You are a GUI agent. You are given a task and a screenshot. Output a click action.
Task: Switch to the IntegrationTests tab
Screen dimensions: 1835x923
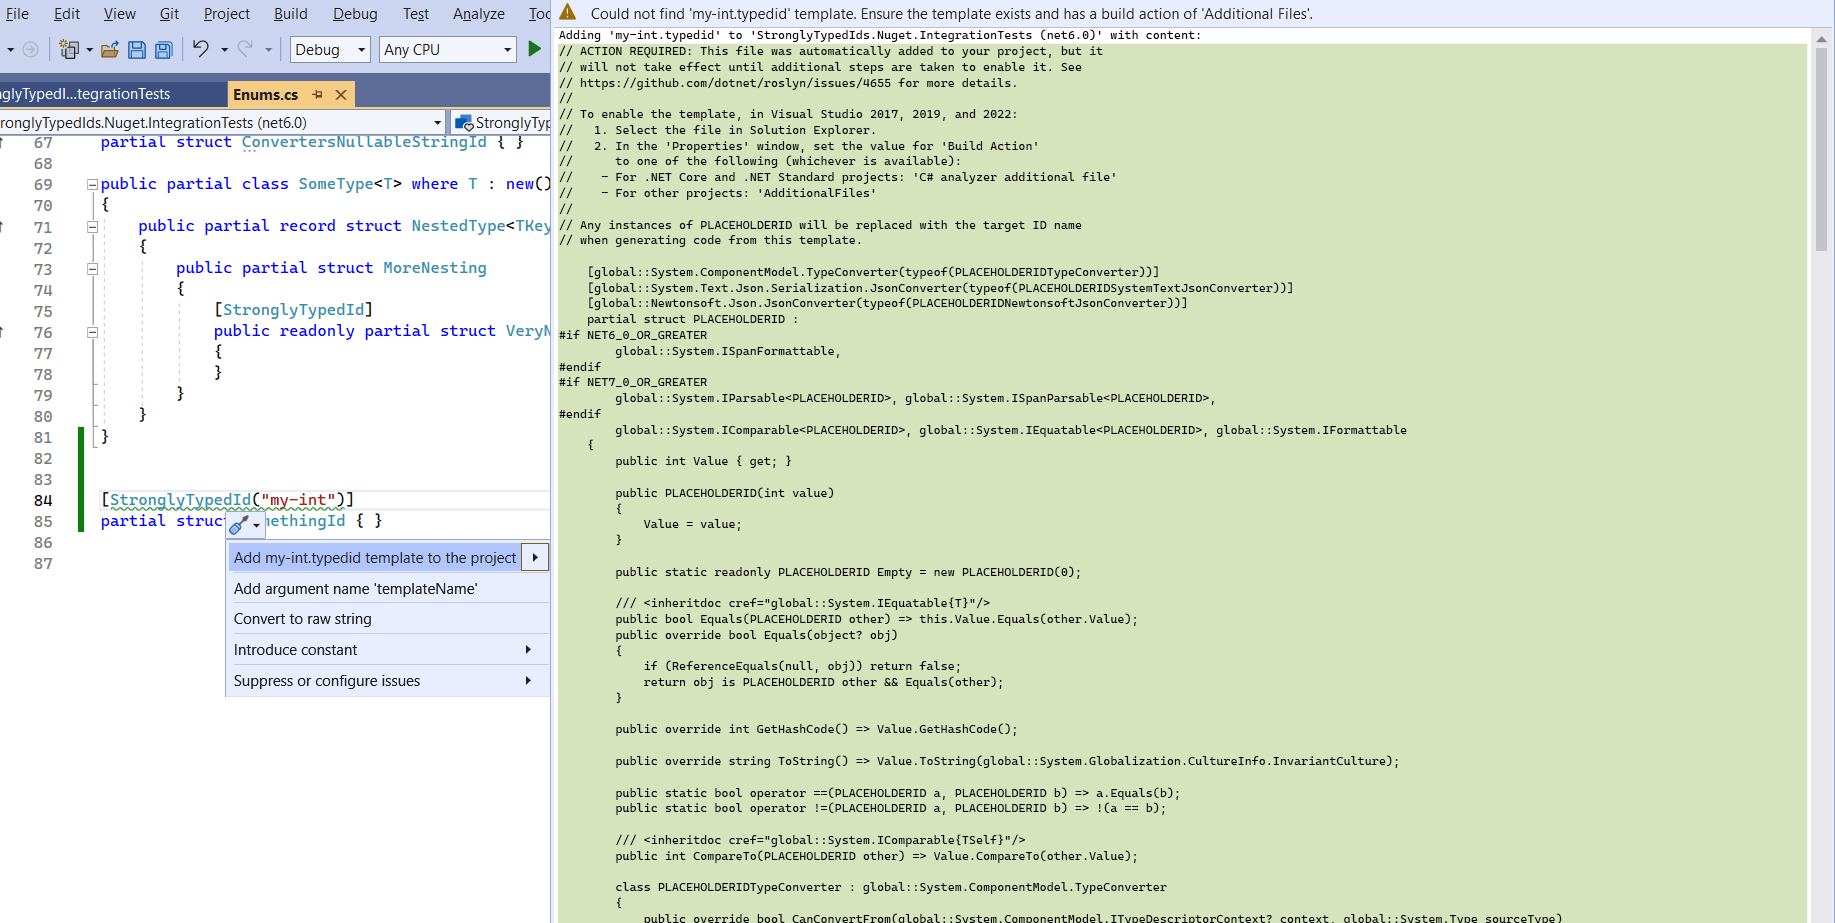pos(112,94)
